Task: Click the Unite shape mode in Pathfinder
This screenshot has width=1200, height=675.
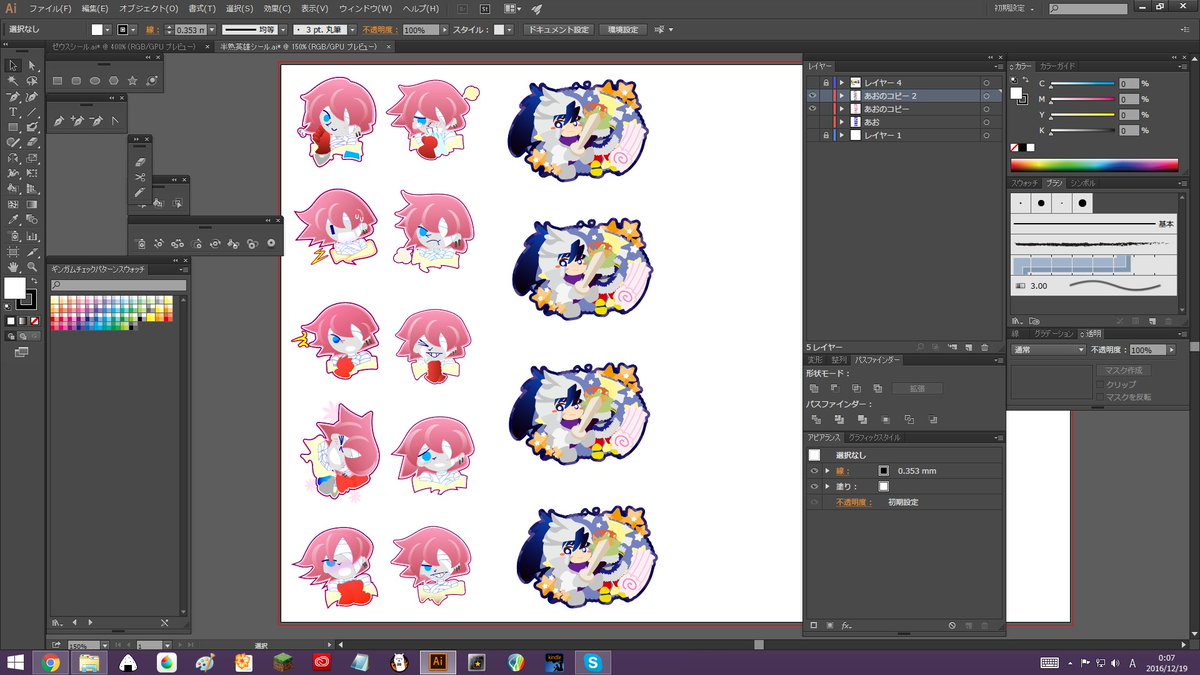Action: pyautogui.click(x=814, y=388)
